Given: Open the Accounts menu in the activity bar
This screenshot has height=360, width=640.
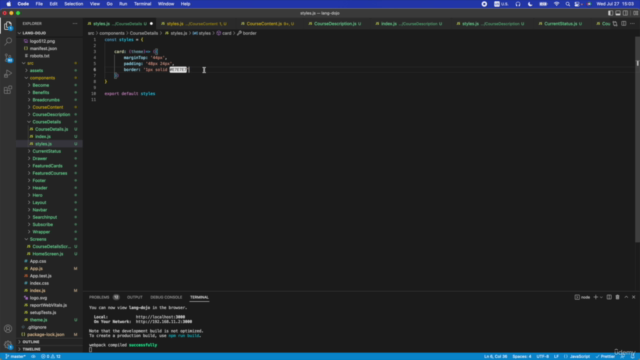Looking at the screenshot, I should click(x=8, y=329).
